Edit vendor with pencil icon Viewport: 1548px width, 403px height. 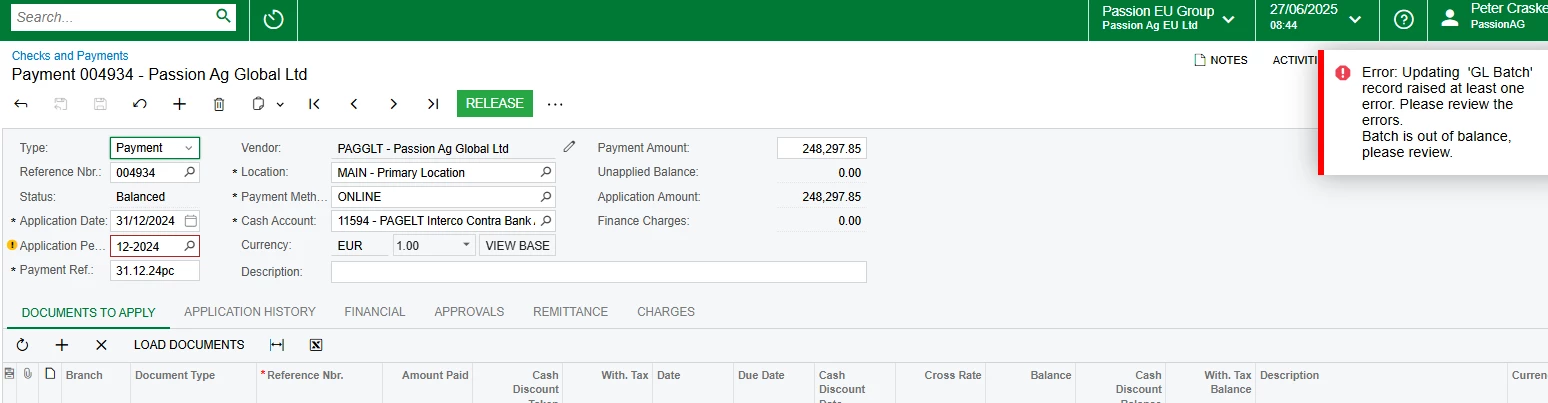(569, 147)
